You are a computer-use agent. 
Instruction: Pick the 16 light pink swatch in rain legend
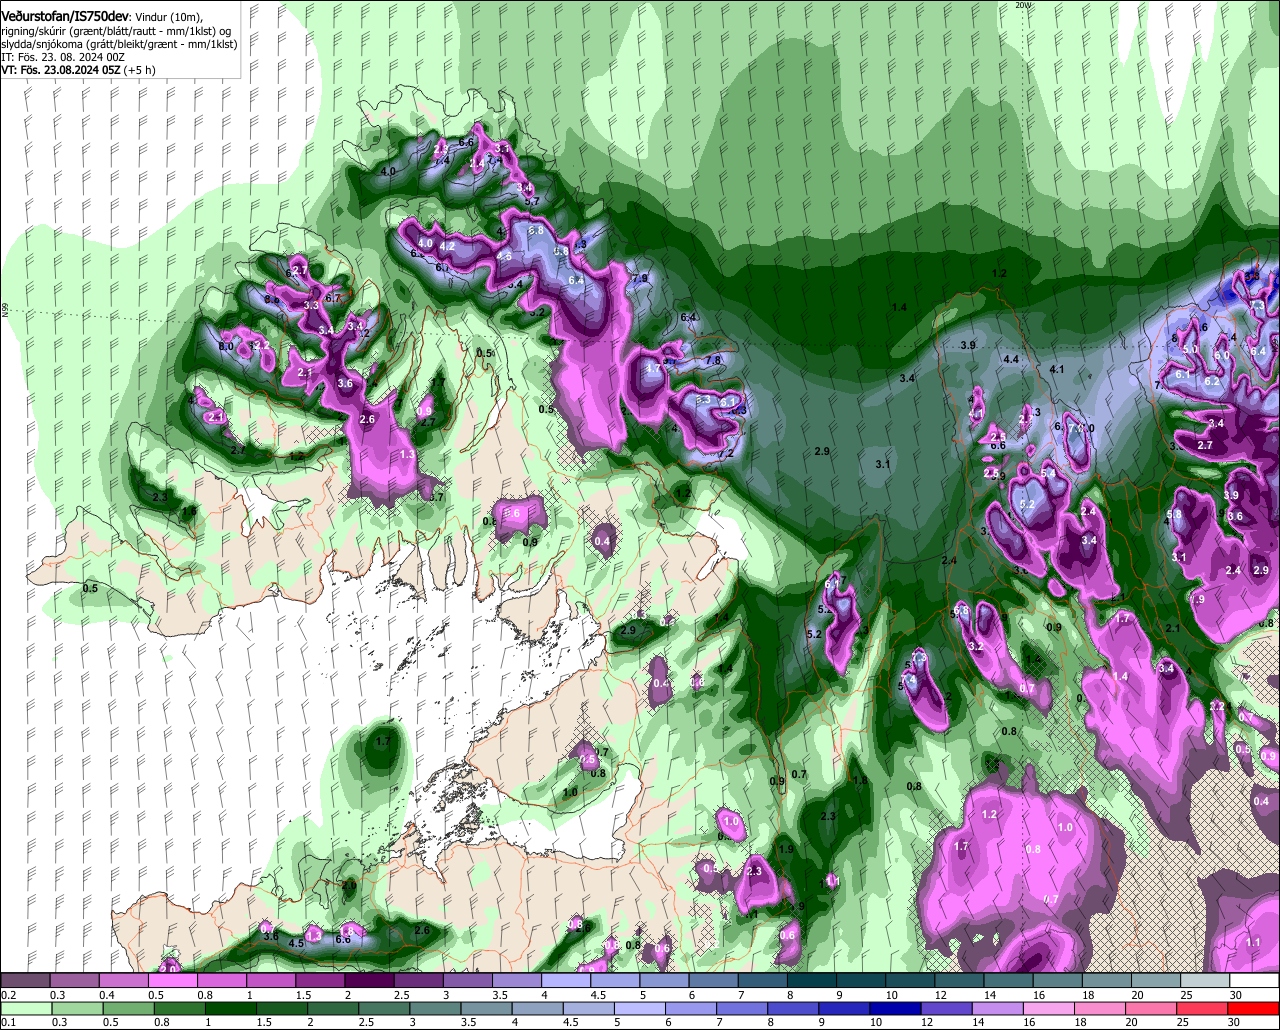[1051, 1008]
